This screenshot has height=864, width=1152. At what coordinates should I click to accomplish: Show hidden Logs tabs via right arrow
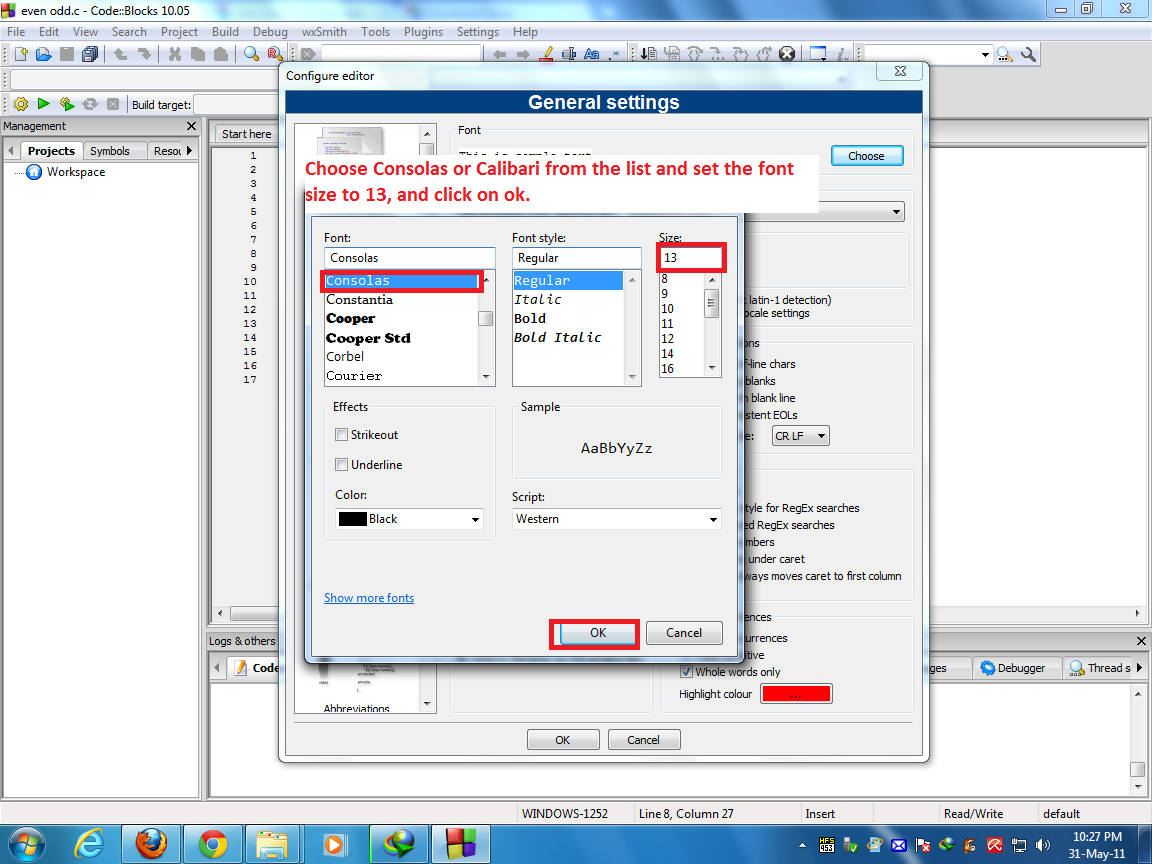pyautogui.click(x=1139, y=667)
